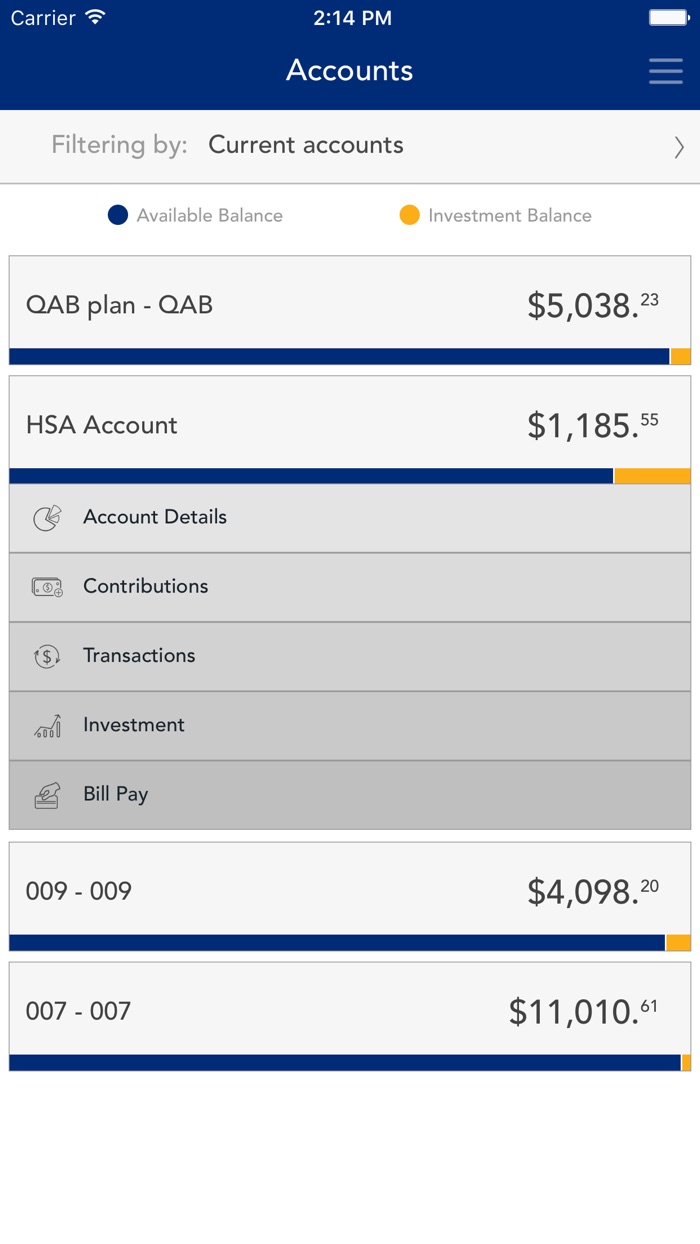Click the Account Details pie chart icon
Viewport: 700px width, 1244px height.
(47, 518)
